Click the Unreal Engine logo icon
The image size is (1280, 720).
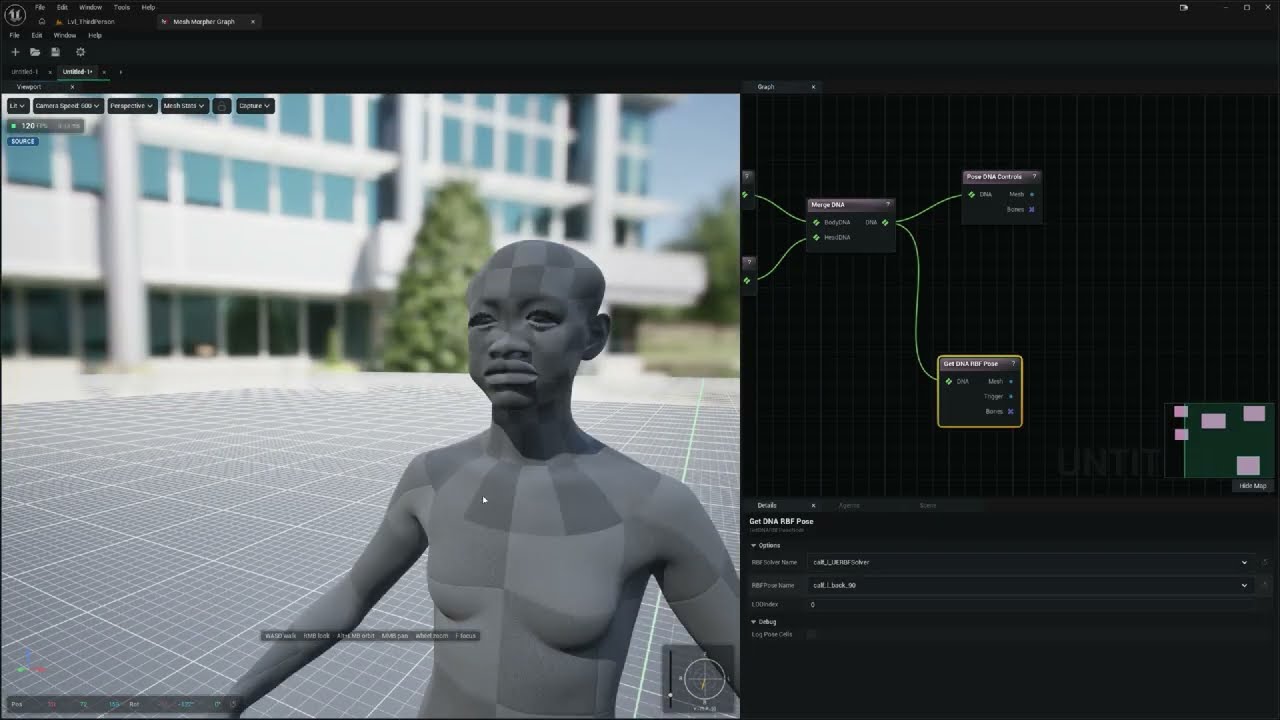[17, 13]
